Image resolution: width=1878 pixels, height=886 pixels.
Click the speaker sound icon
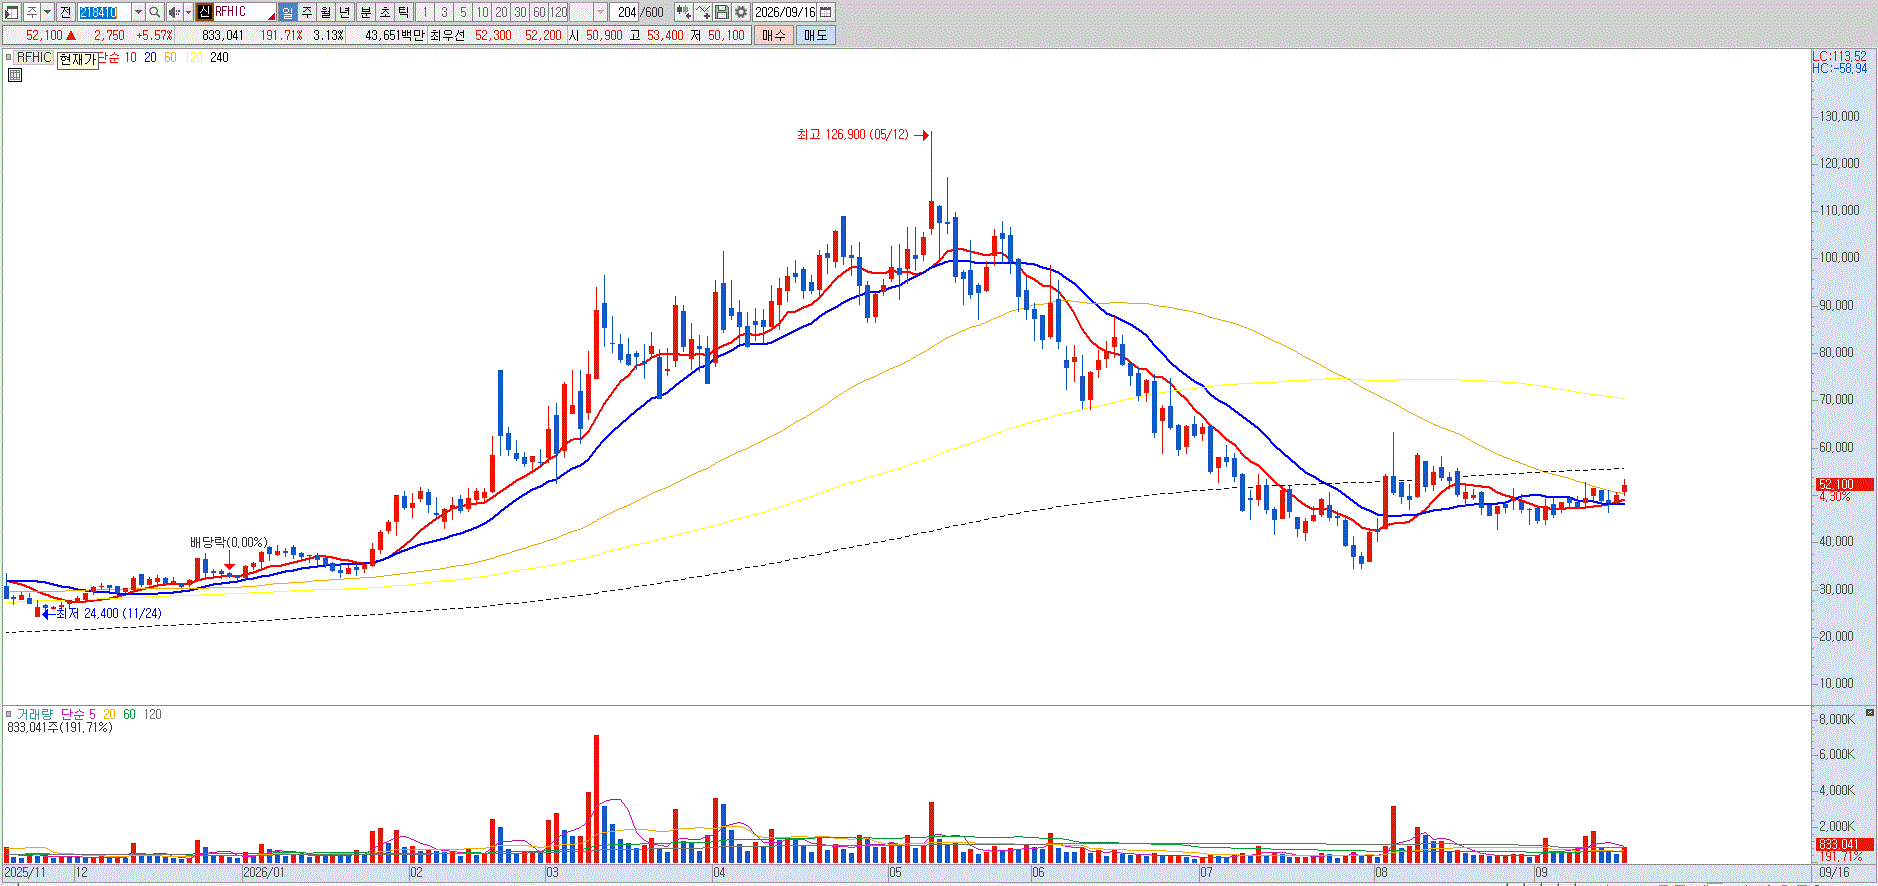174,12
